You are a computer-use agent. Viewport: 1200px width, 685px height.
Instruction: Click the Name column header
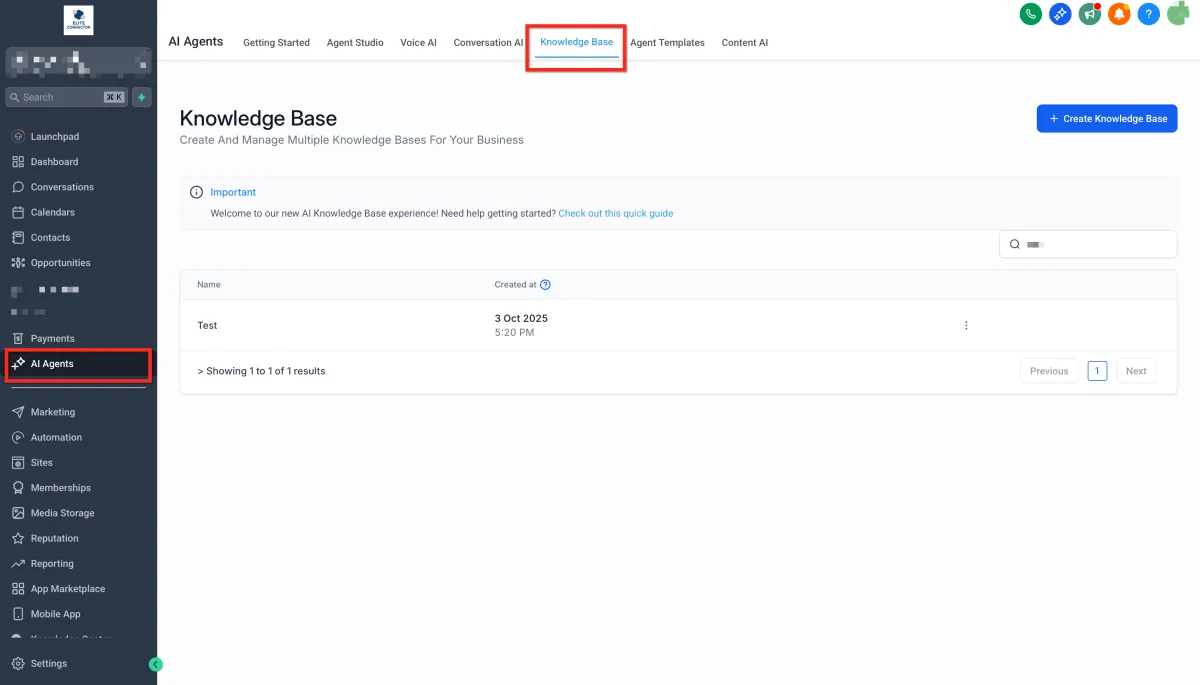[x=209, y=285]
